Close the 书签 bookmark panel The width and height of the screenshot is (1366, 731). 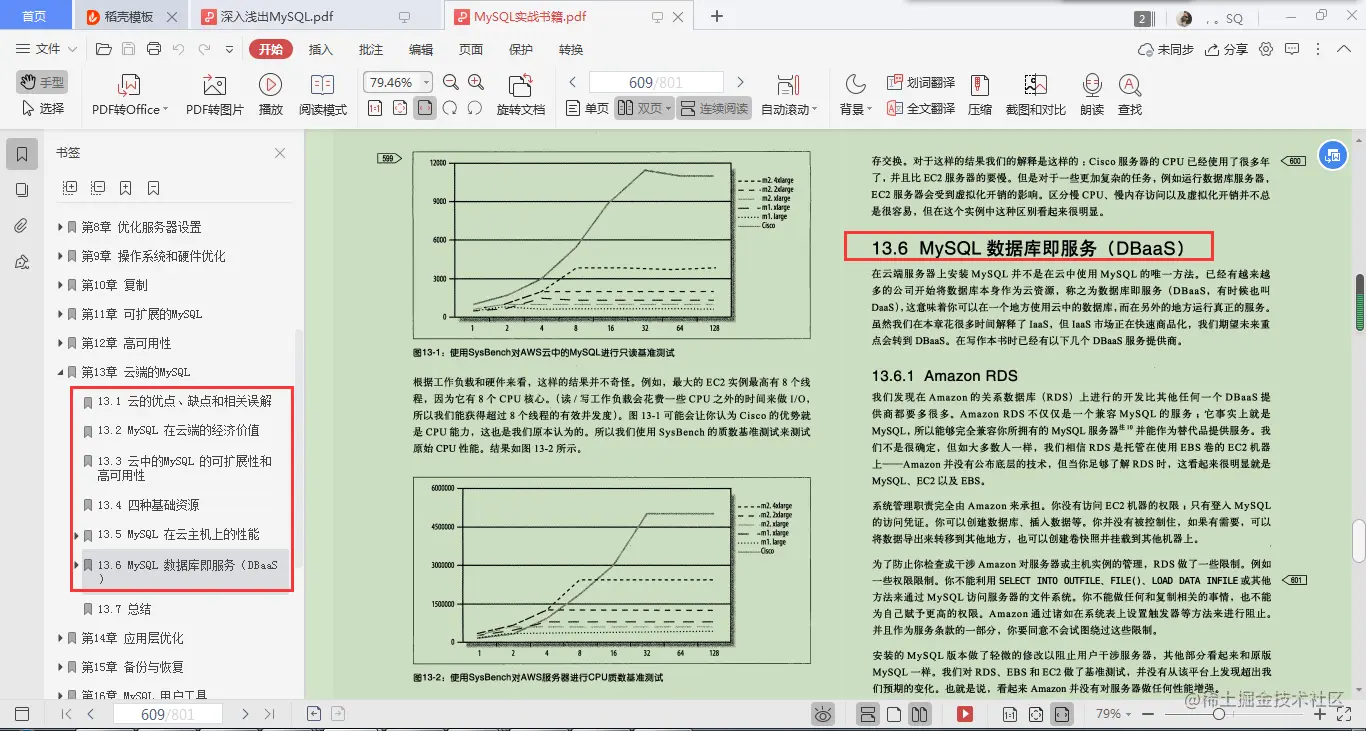[x=280, y=153]
